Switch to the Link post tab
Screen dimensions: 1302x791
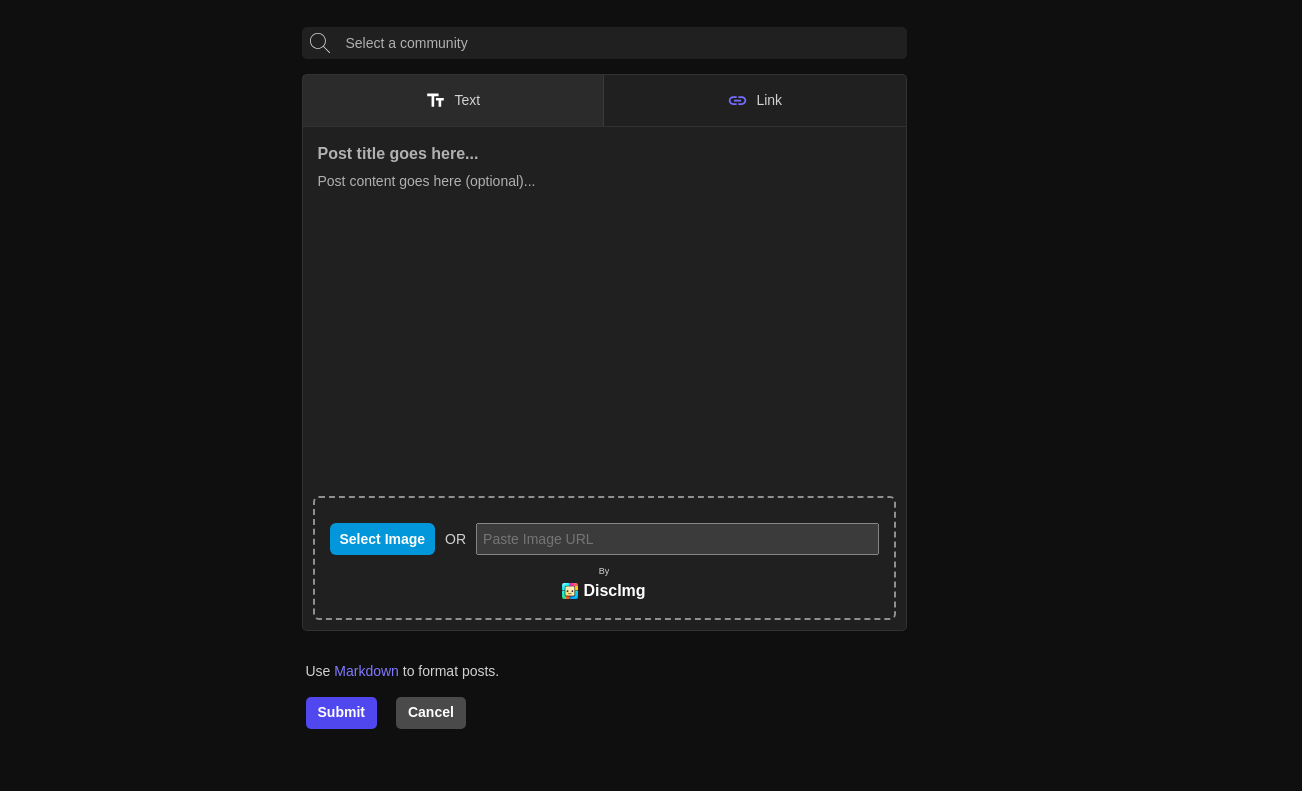[755, 100]
